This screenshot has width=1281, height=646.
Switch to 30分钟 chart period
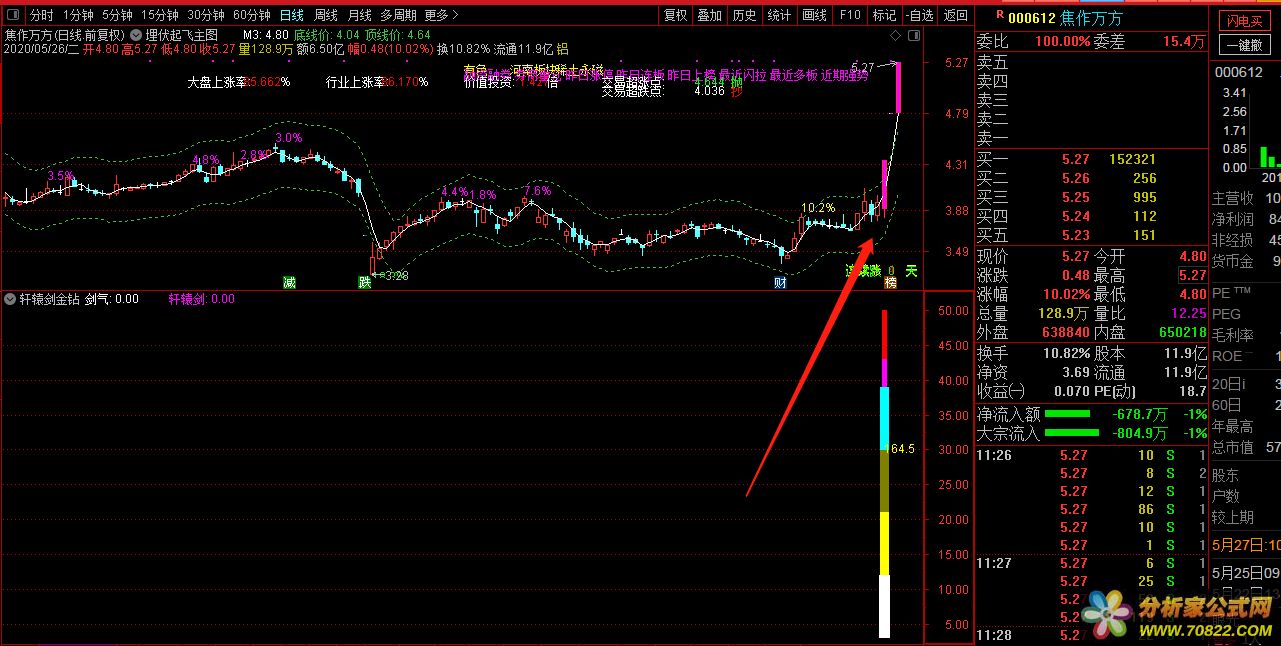(x=206, y=15)
